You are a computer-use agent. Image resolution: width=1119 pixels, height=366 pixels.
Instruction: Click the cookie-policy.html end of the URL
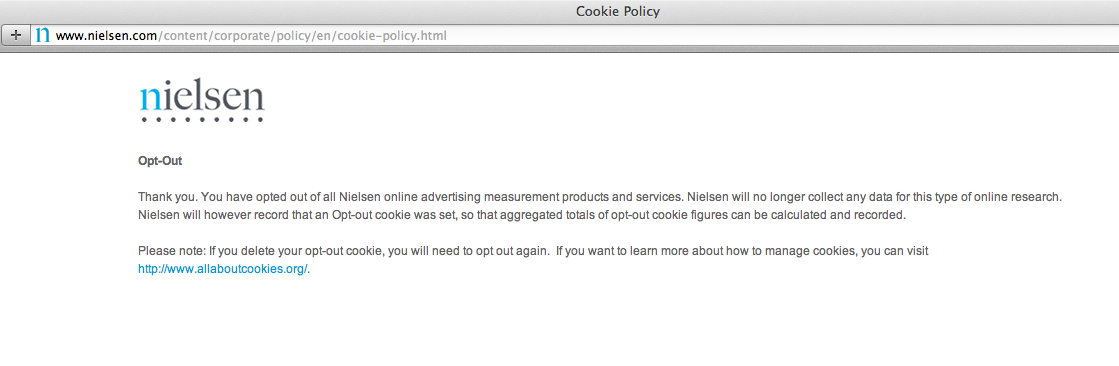[392, 35]
